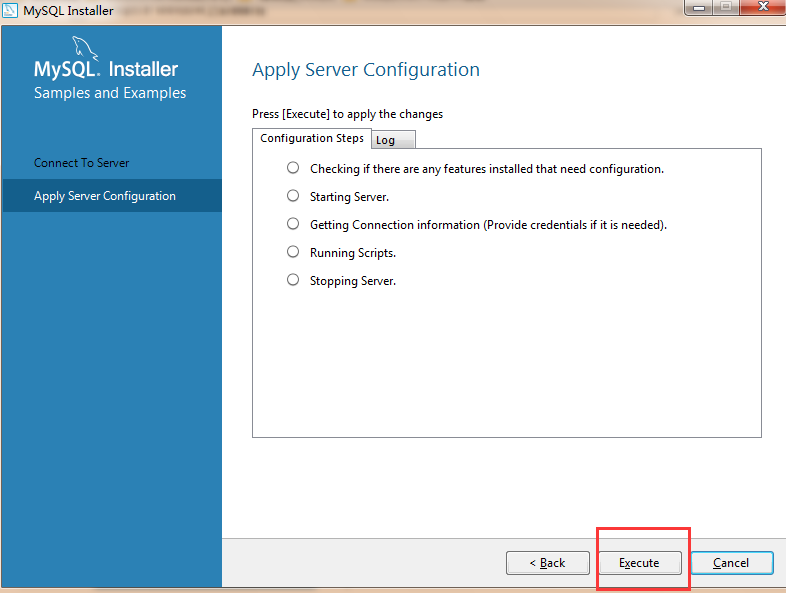This screenshot has height=593, width=786.
Task: Click the circle beside Running Scripts
Action: click(293, 252)
